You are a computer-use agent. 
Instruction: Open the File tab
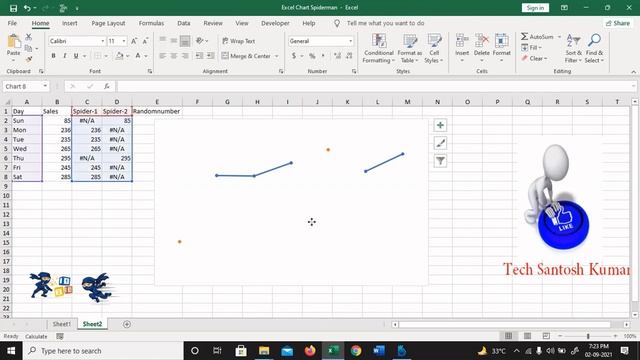12,23
